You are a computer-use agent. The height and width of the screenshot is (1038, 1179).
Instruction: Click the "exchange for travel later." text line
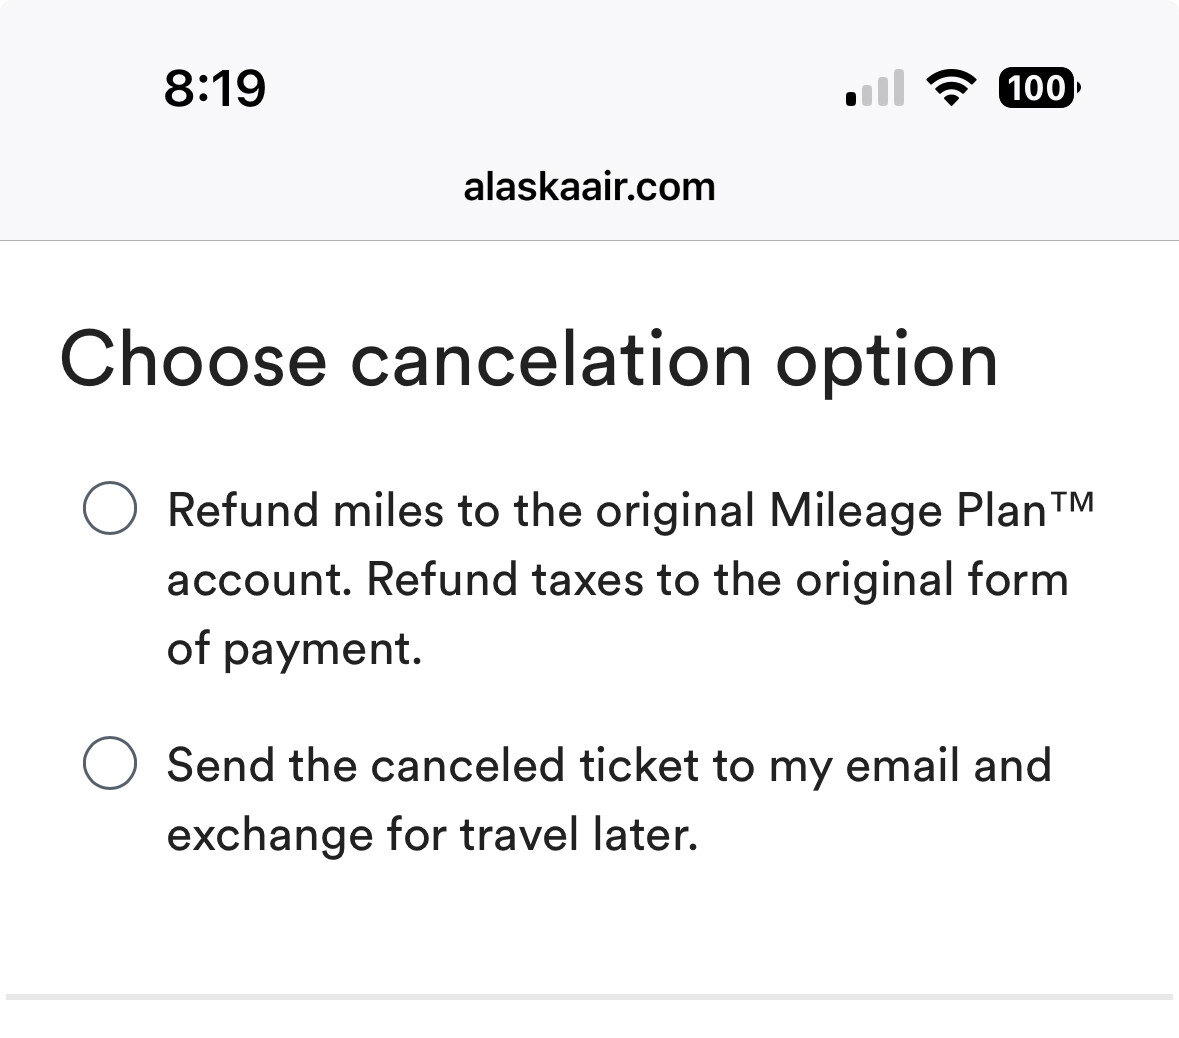tap(432, 835)
